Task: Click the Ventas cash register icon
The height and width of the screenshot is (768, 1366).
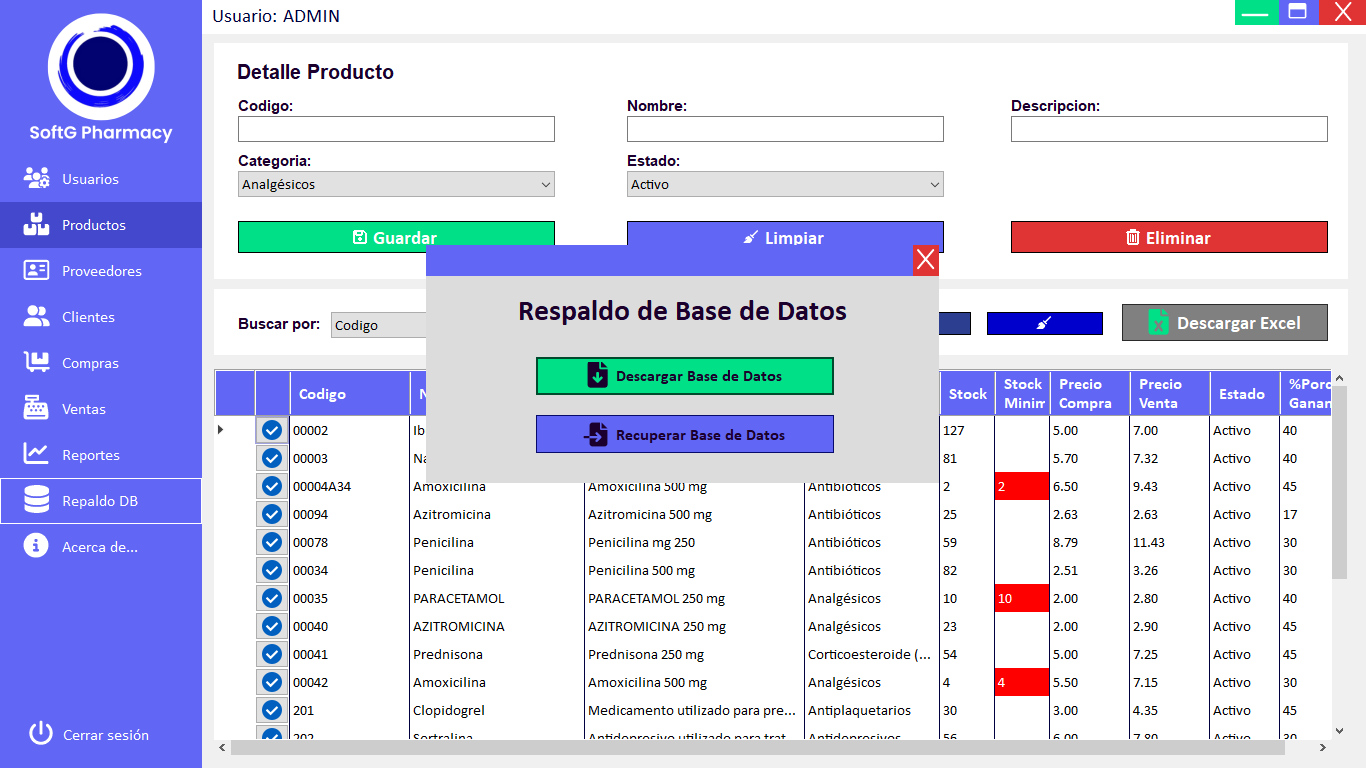Action: pos(37,409)
